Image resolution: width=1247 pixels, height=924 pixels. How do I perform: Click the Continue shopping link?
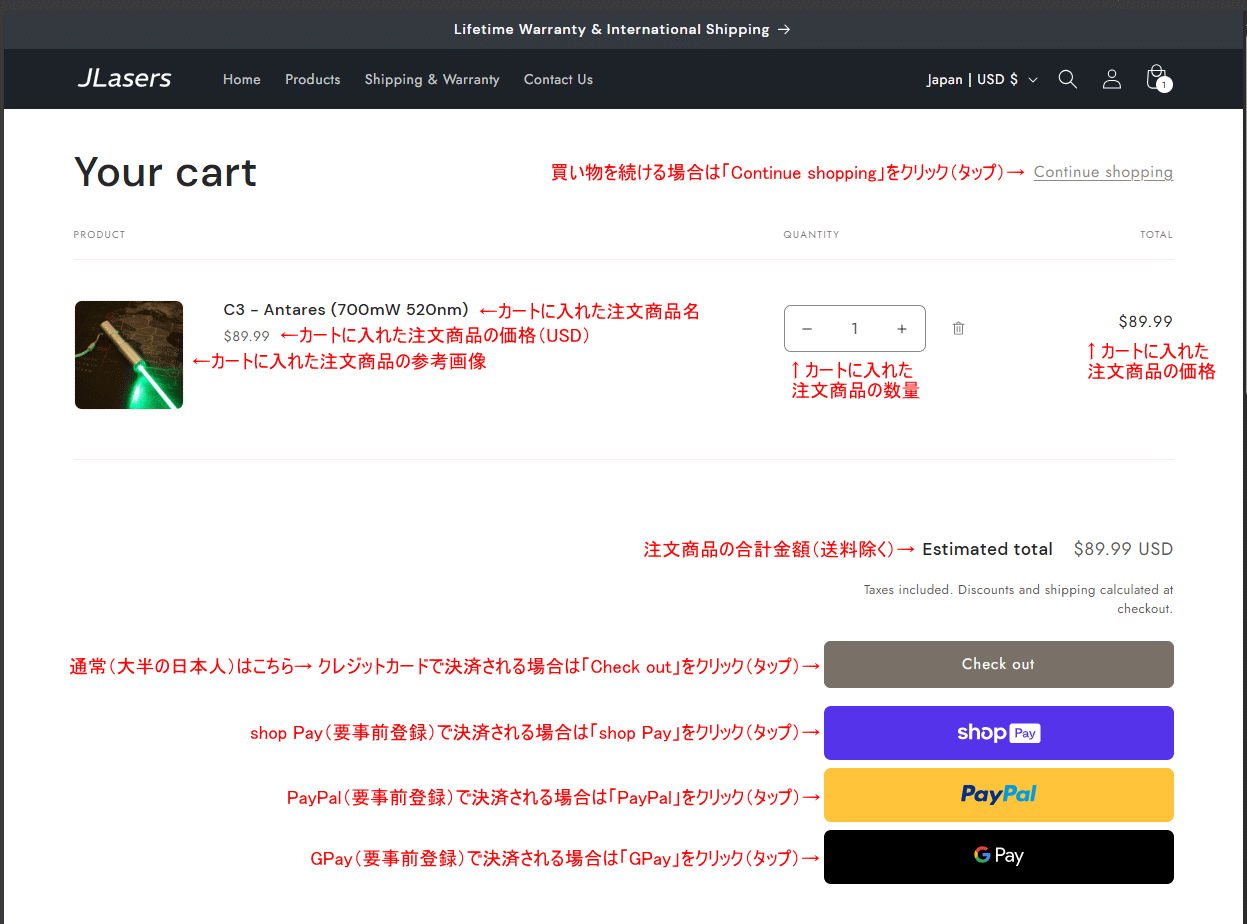[x=1103, y=172]
